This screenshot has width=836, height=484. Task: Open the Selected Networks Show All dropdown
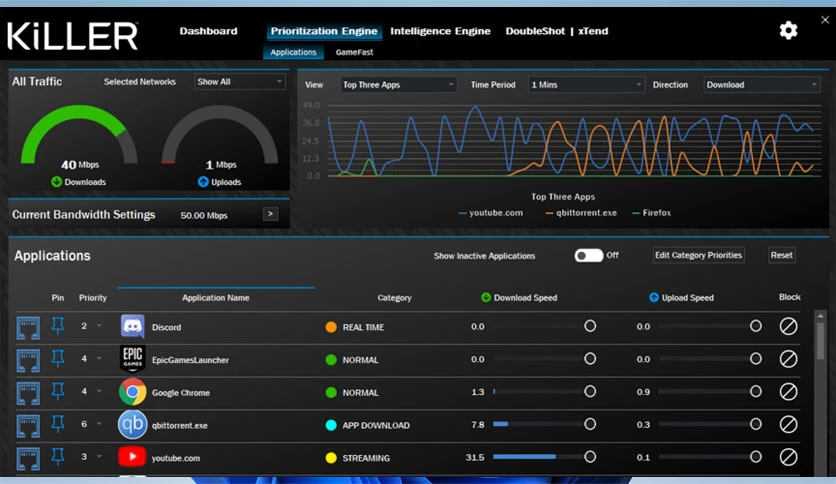(x=239, y=82)
